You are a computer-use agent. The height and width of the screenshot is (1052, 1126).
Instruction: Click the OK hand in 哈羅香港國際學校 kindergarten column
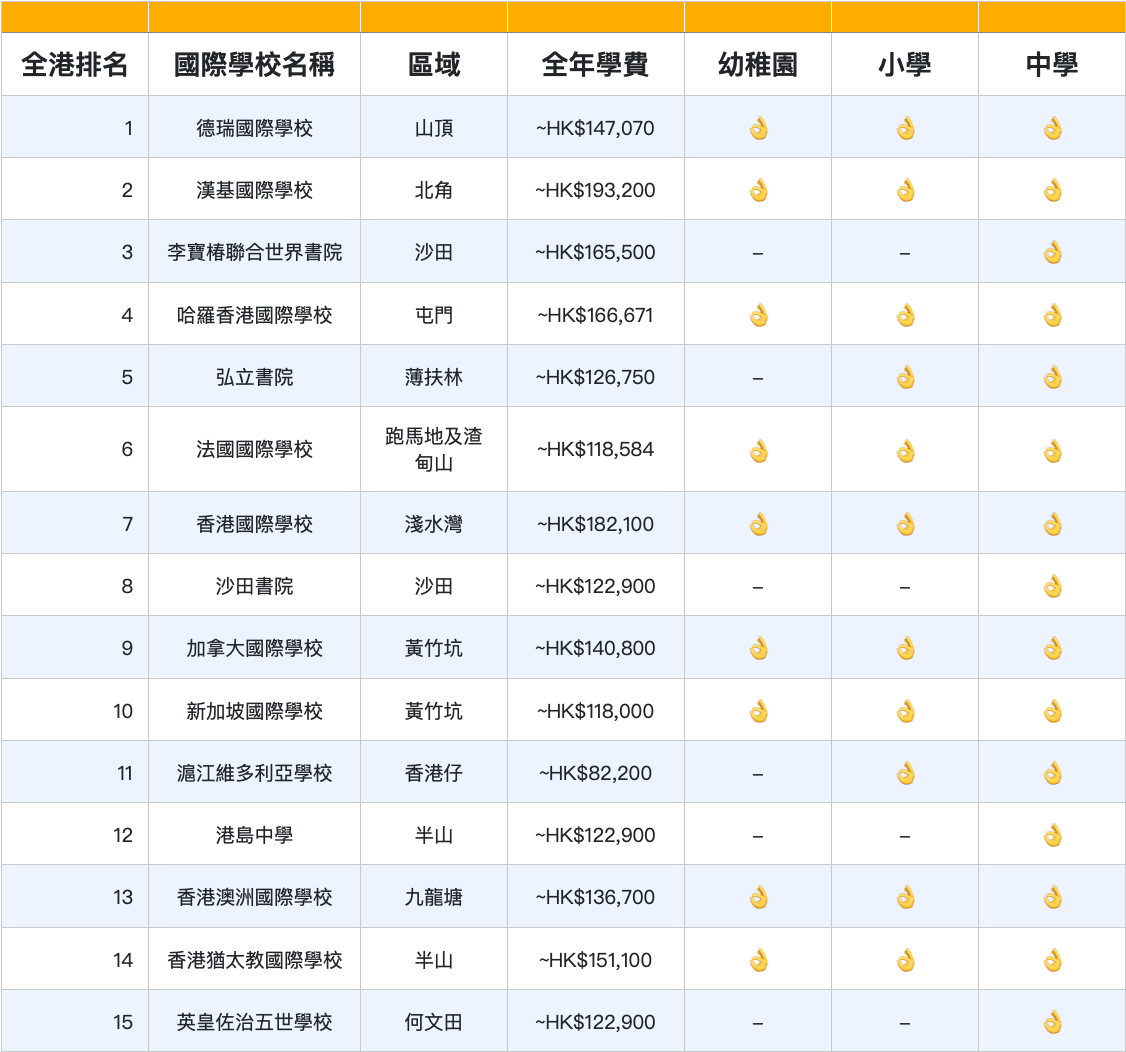(x=758, y=315)
